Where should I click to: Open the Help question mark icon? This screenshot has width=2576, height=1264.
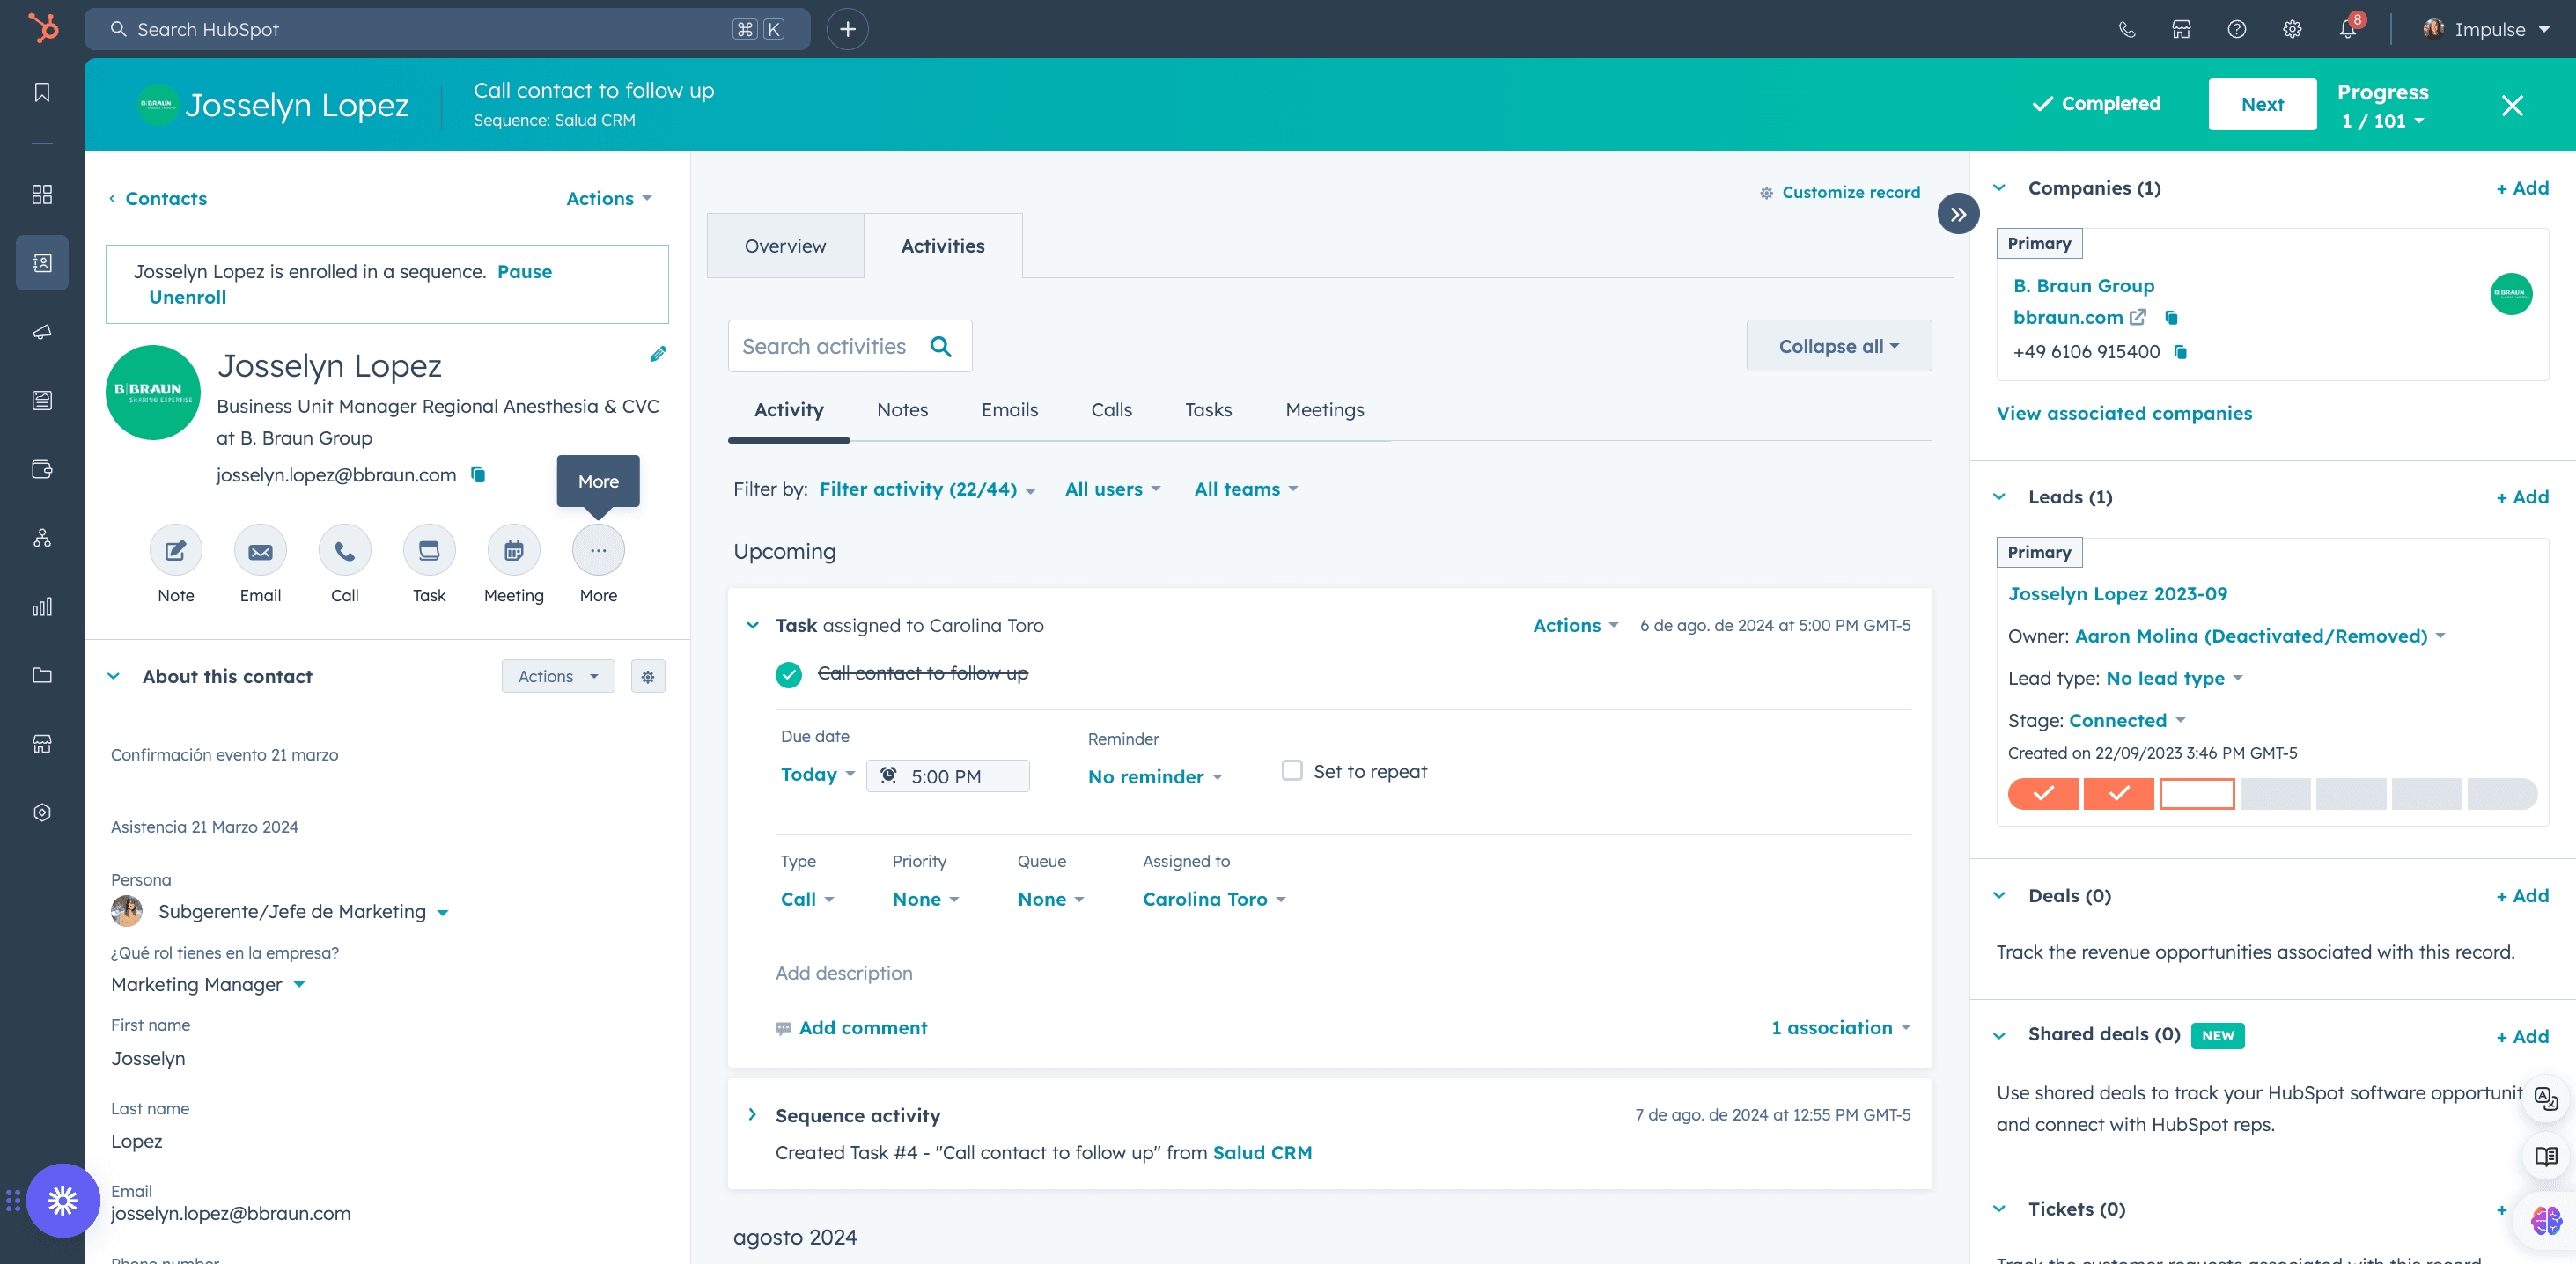[2237, 29]
